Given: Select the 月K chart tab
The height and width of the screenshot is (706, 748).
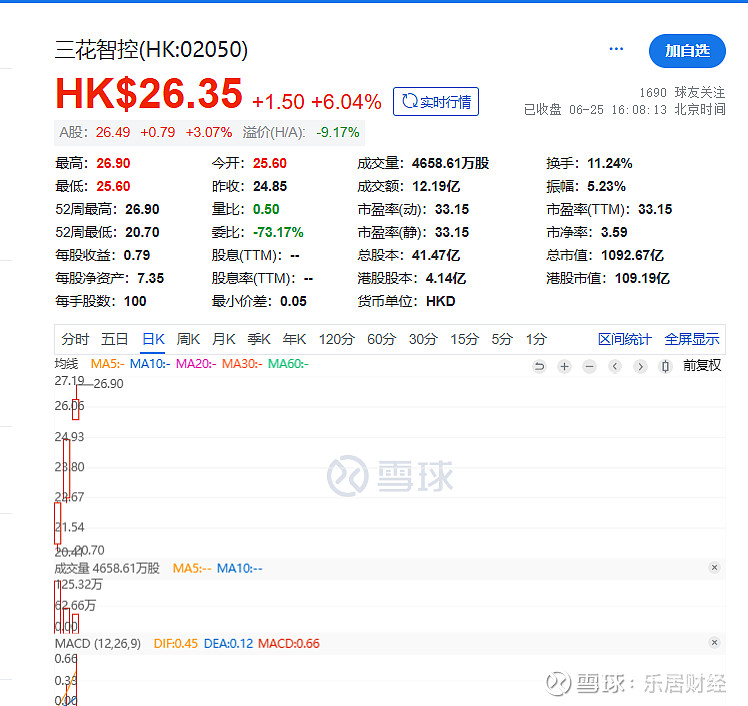Looking at the screenshot, I should pyautogui.click(x=223, y=339).
